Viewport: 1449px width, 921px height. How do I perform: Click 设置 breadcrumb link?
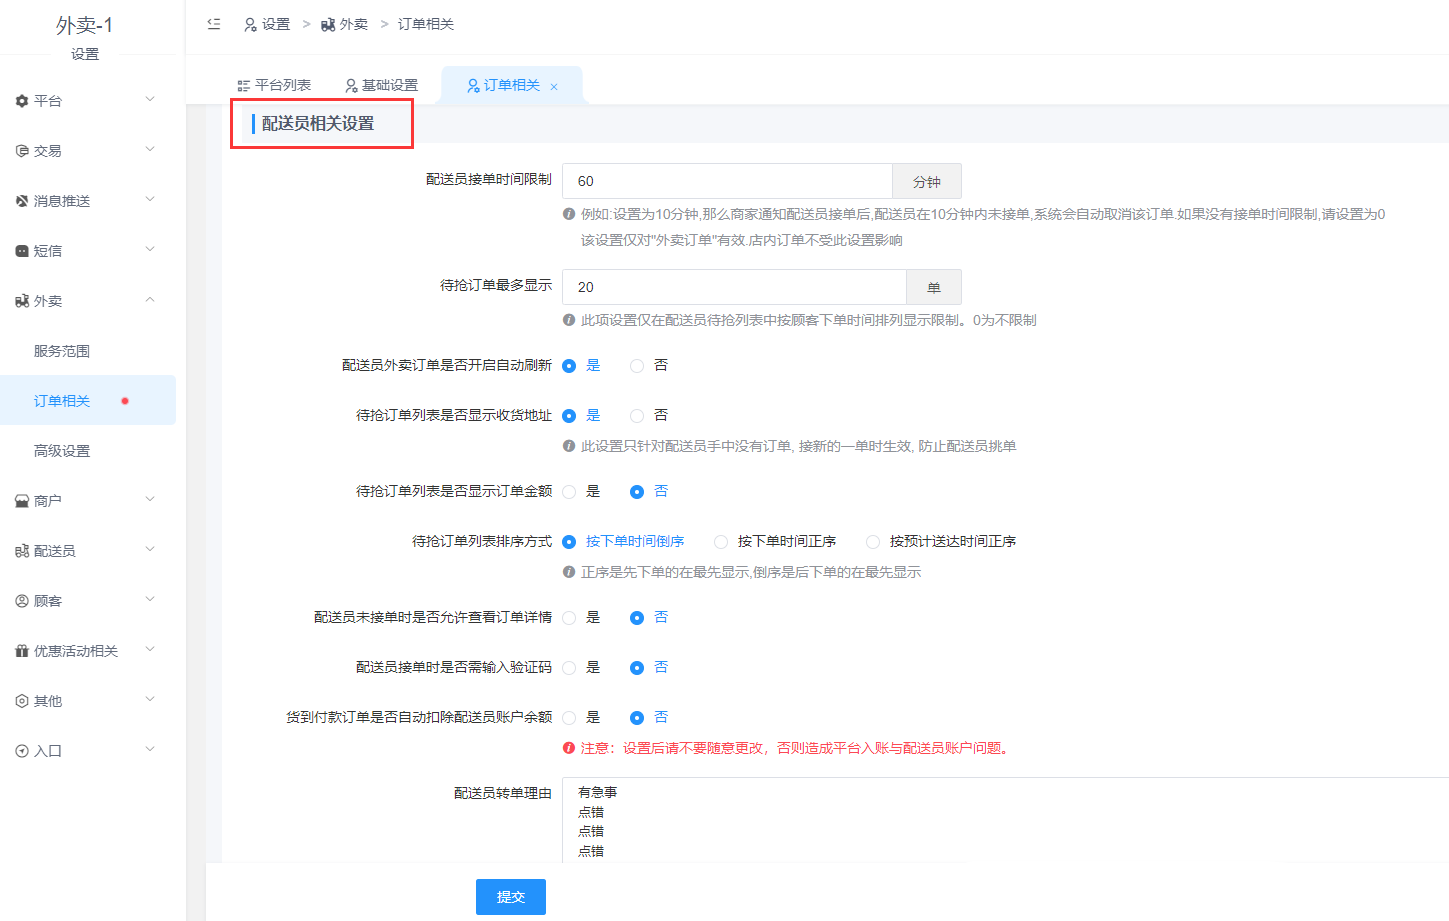(x=276, y=25)
